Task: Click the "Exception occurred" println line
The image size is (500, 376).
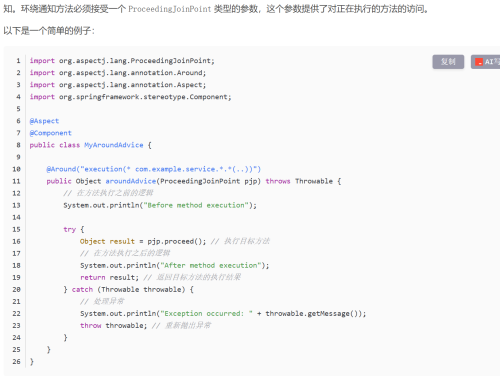Action: 223,313
